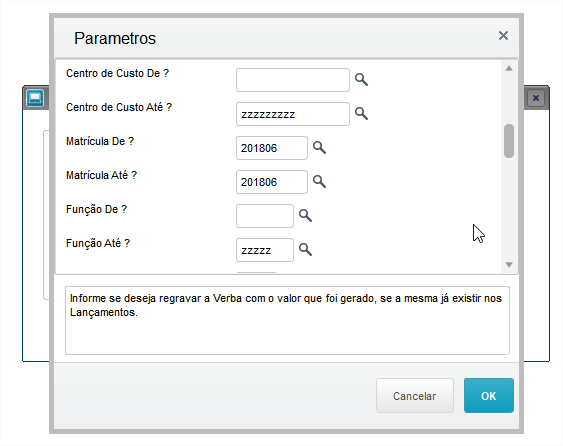
Task: Click the Centro de Custo Até field
Action: tap(293, 114)
